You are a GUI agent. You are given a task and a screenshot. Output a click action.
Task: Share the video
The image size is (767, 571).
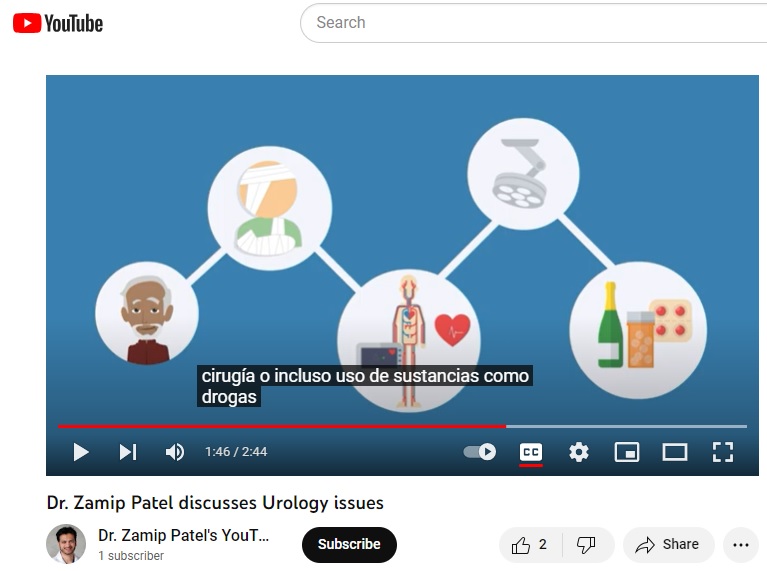click(668, 545)
